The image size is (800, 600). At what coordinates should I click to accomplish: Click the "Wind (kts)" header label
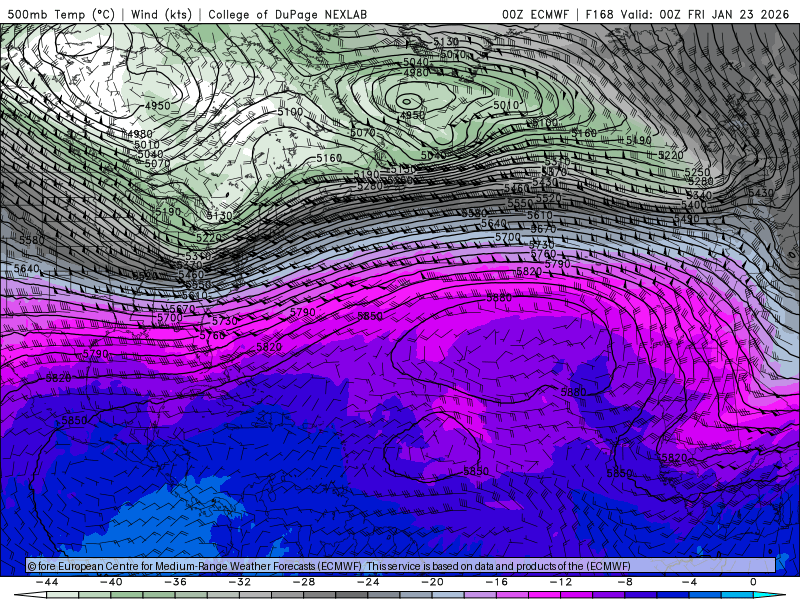click(161, 14)
